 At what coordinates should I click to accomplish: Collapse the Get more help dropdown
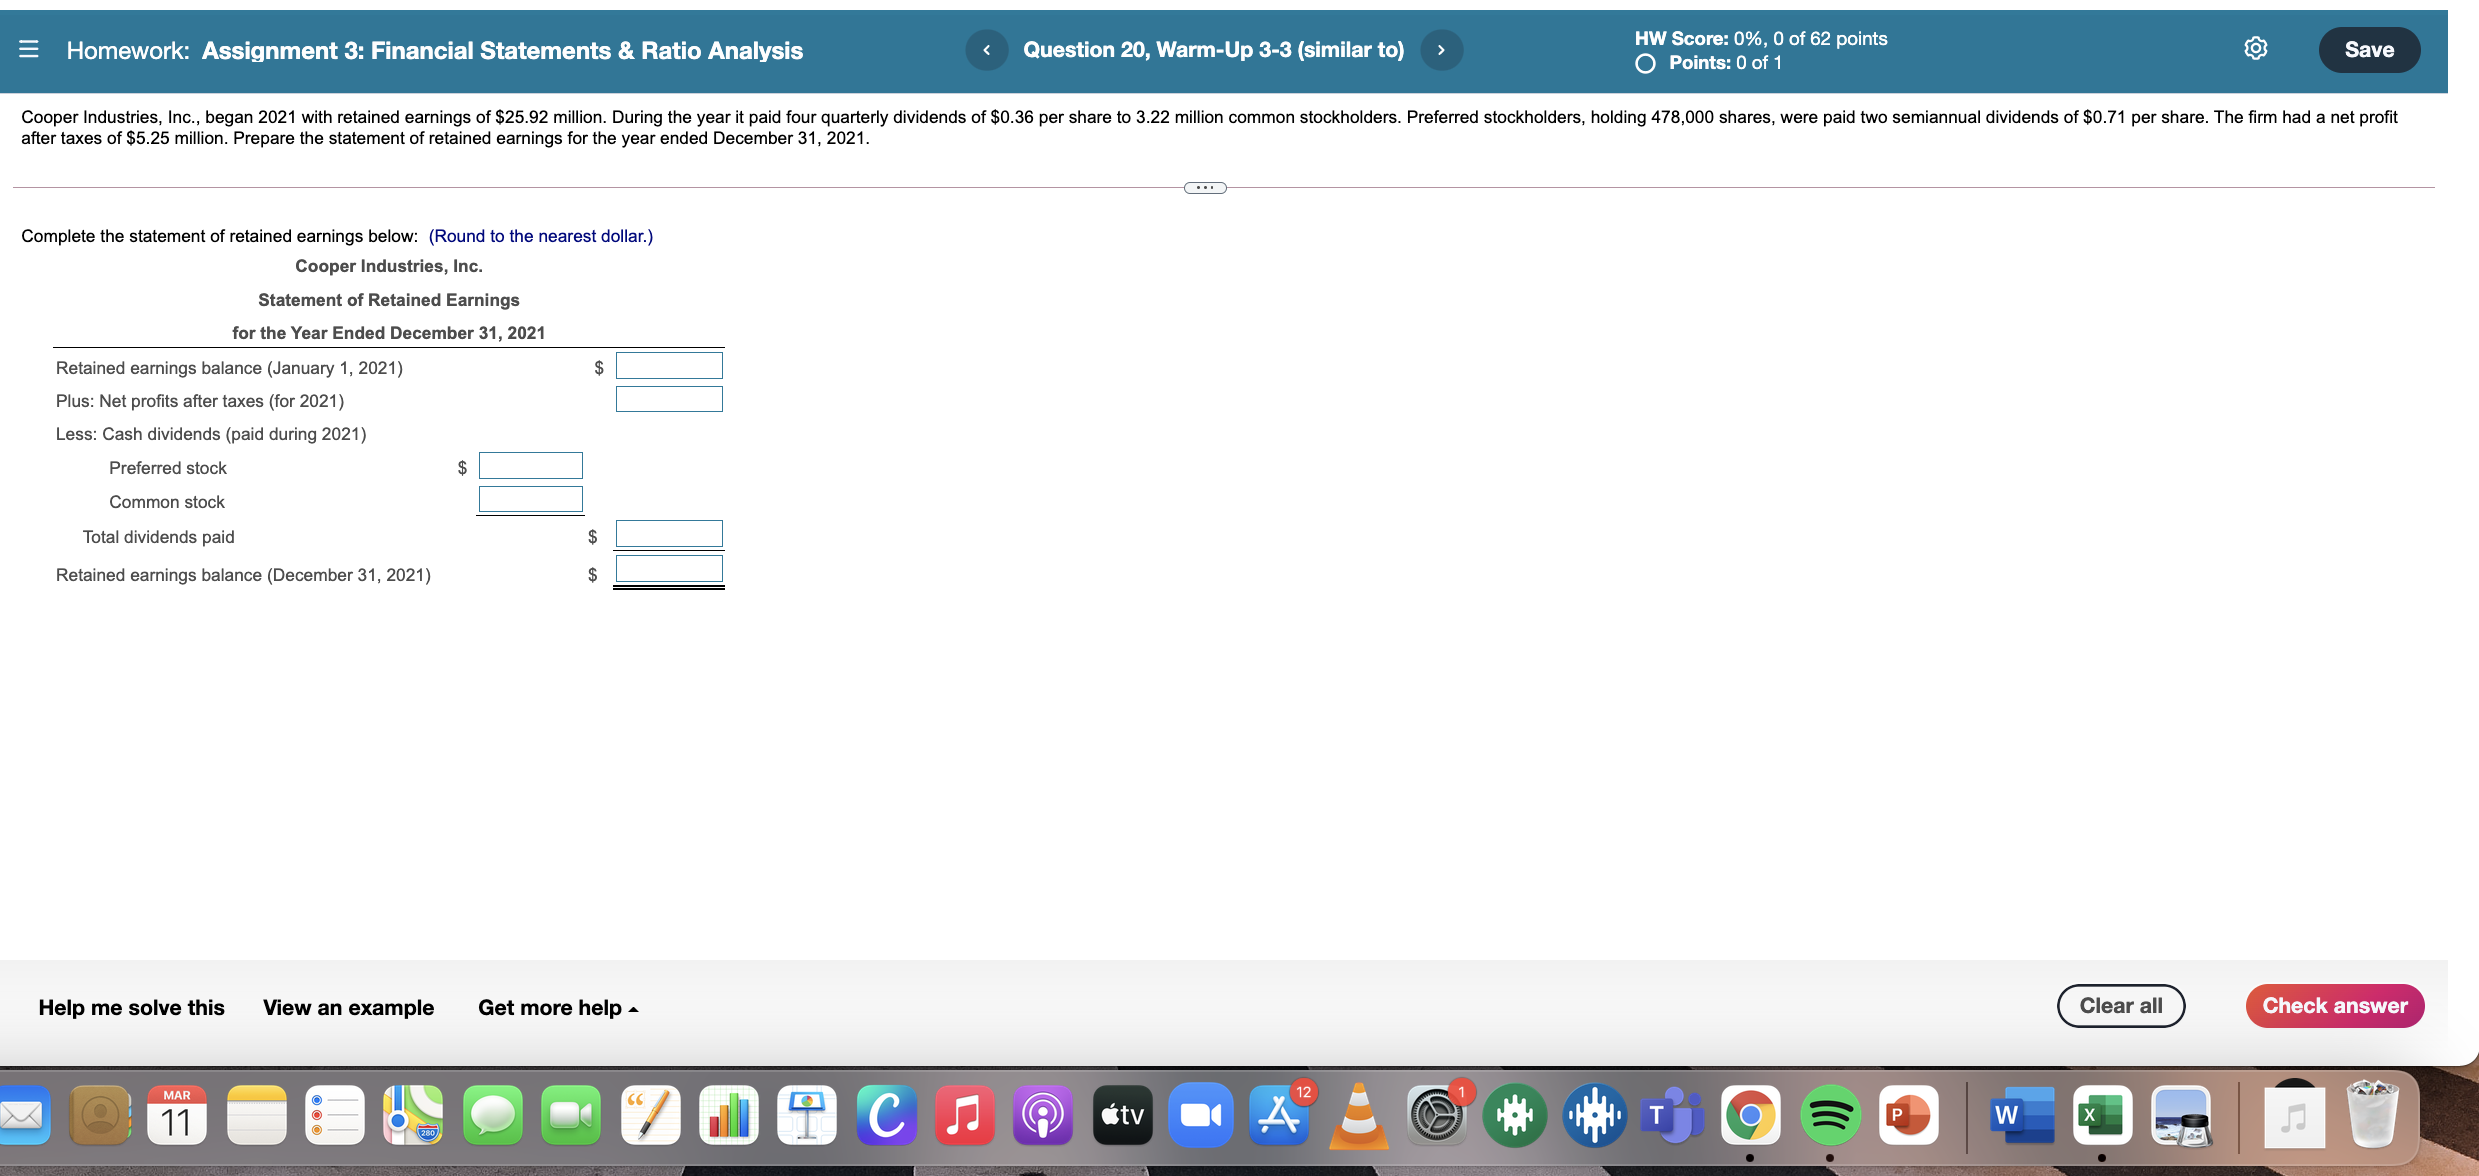(557, 1007)
